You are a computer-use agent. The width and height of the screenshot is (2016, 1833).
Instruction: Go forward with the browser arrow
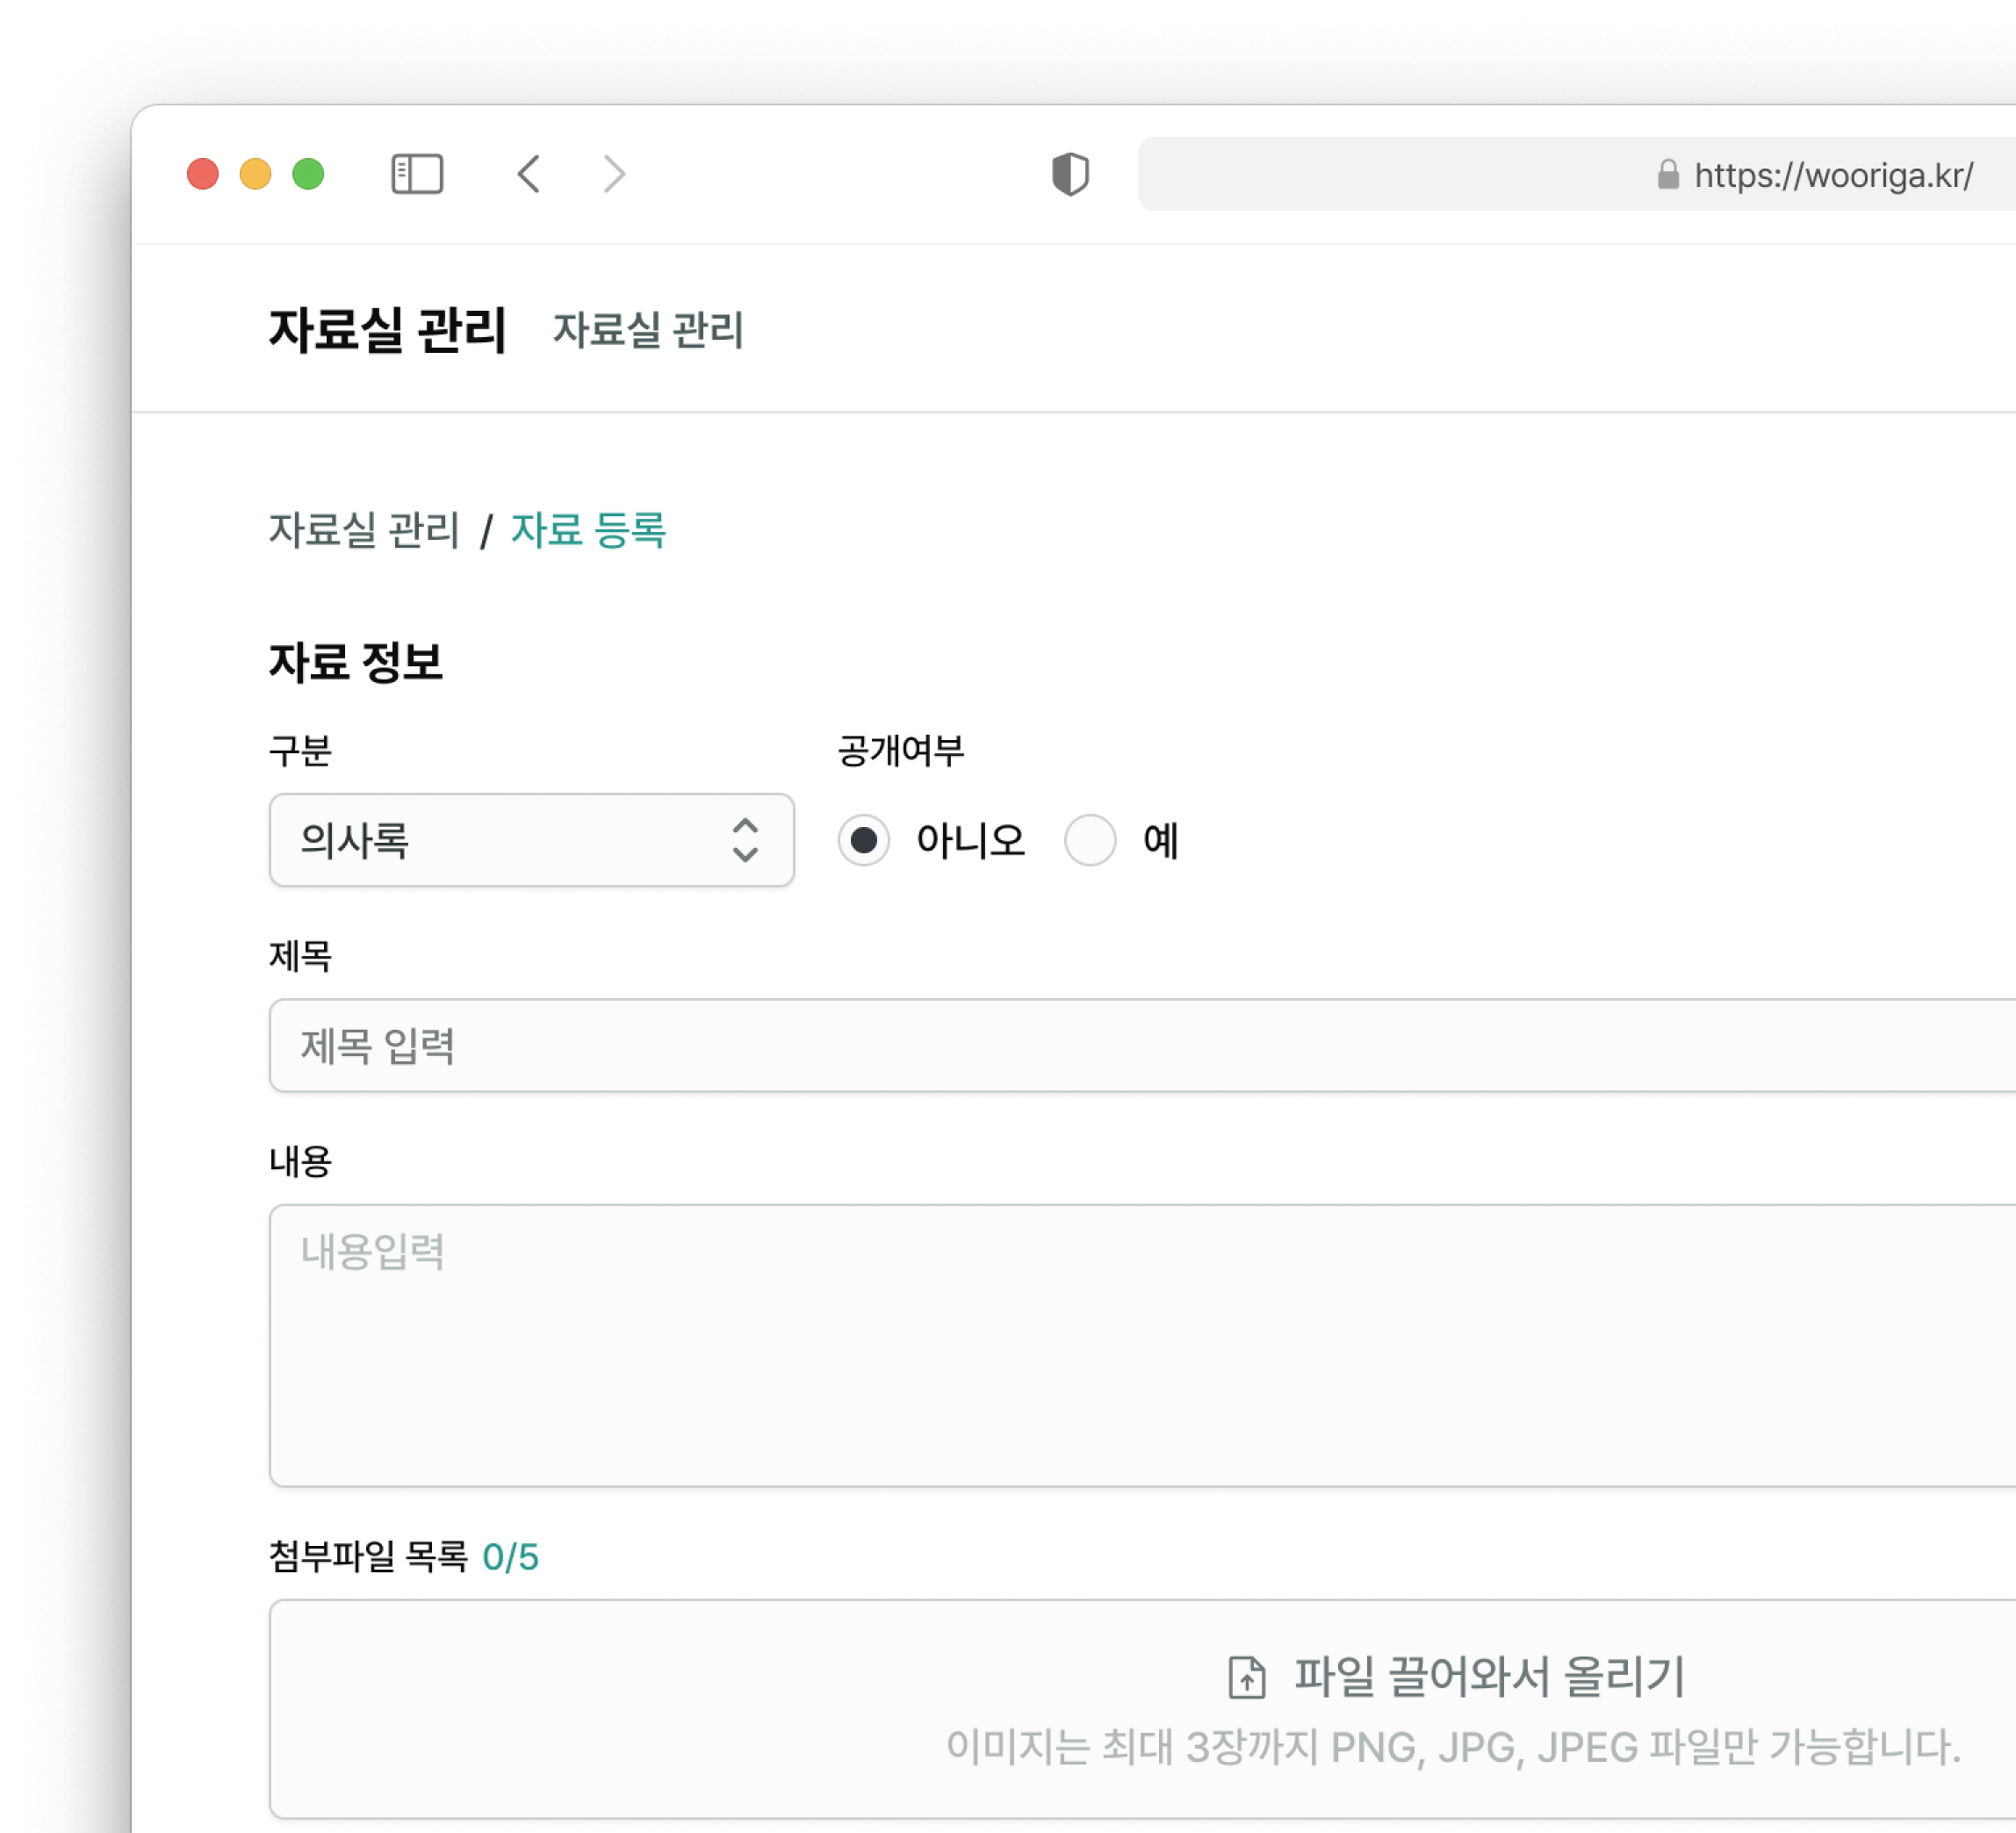tap(614, 174)
